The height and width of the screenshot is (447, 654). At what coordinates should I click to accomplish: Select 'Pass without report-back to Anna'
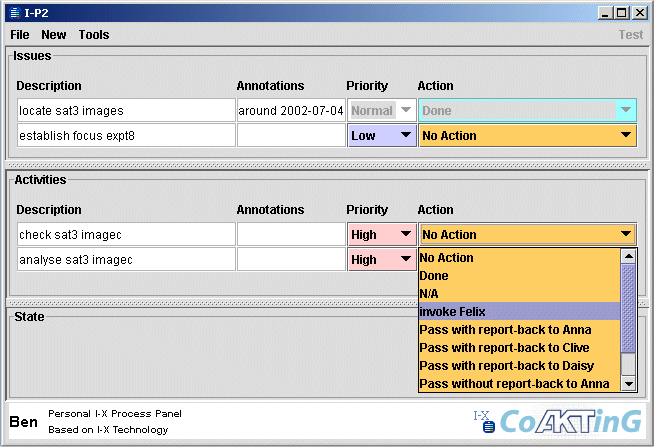click(519, 384)
